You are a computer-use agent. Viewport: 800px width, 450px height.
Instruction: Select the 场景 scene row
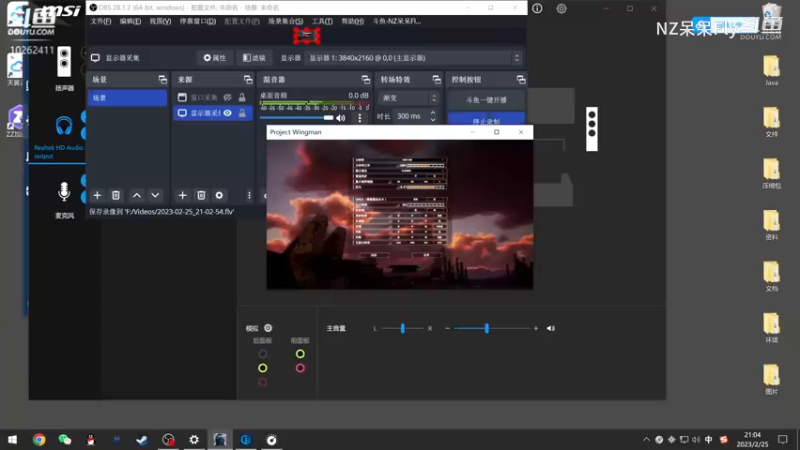[127, 97]
